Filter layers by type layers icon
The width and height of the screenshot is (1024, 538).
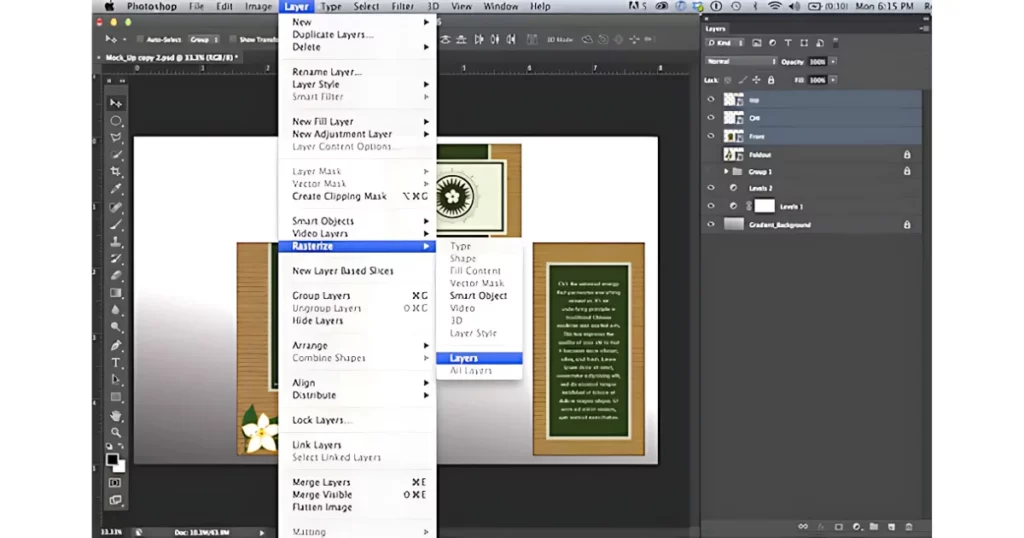pos(788,43)
